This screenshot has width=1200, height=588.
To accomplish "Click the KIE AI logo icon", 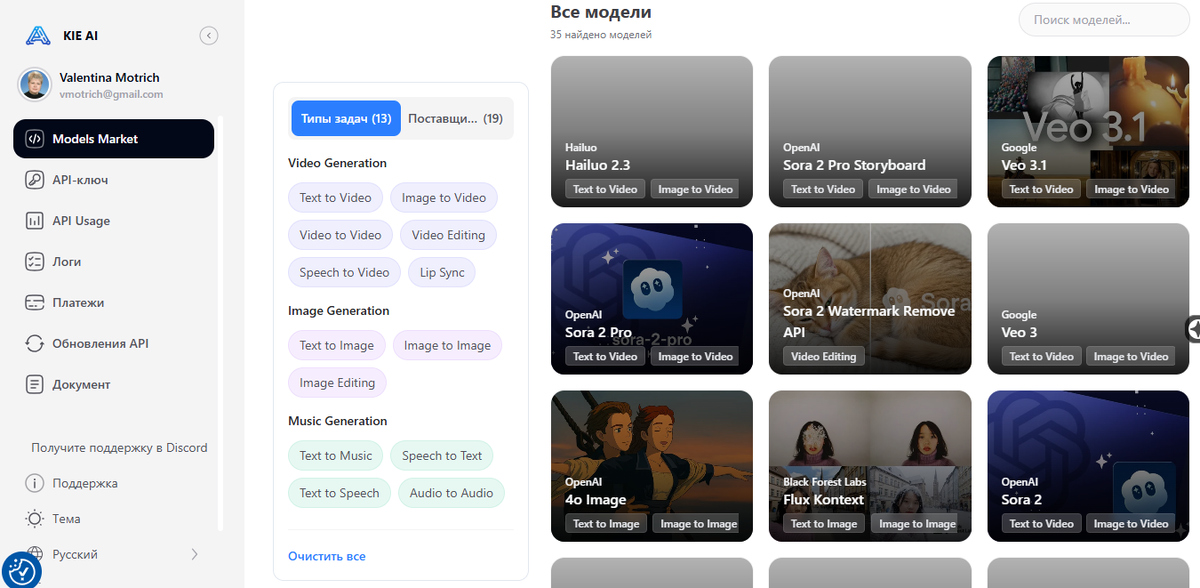I will pos(38,36).
